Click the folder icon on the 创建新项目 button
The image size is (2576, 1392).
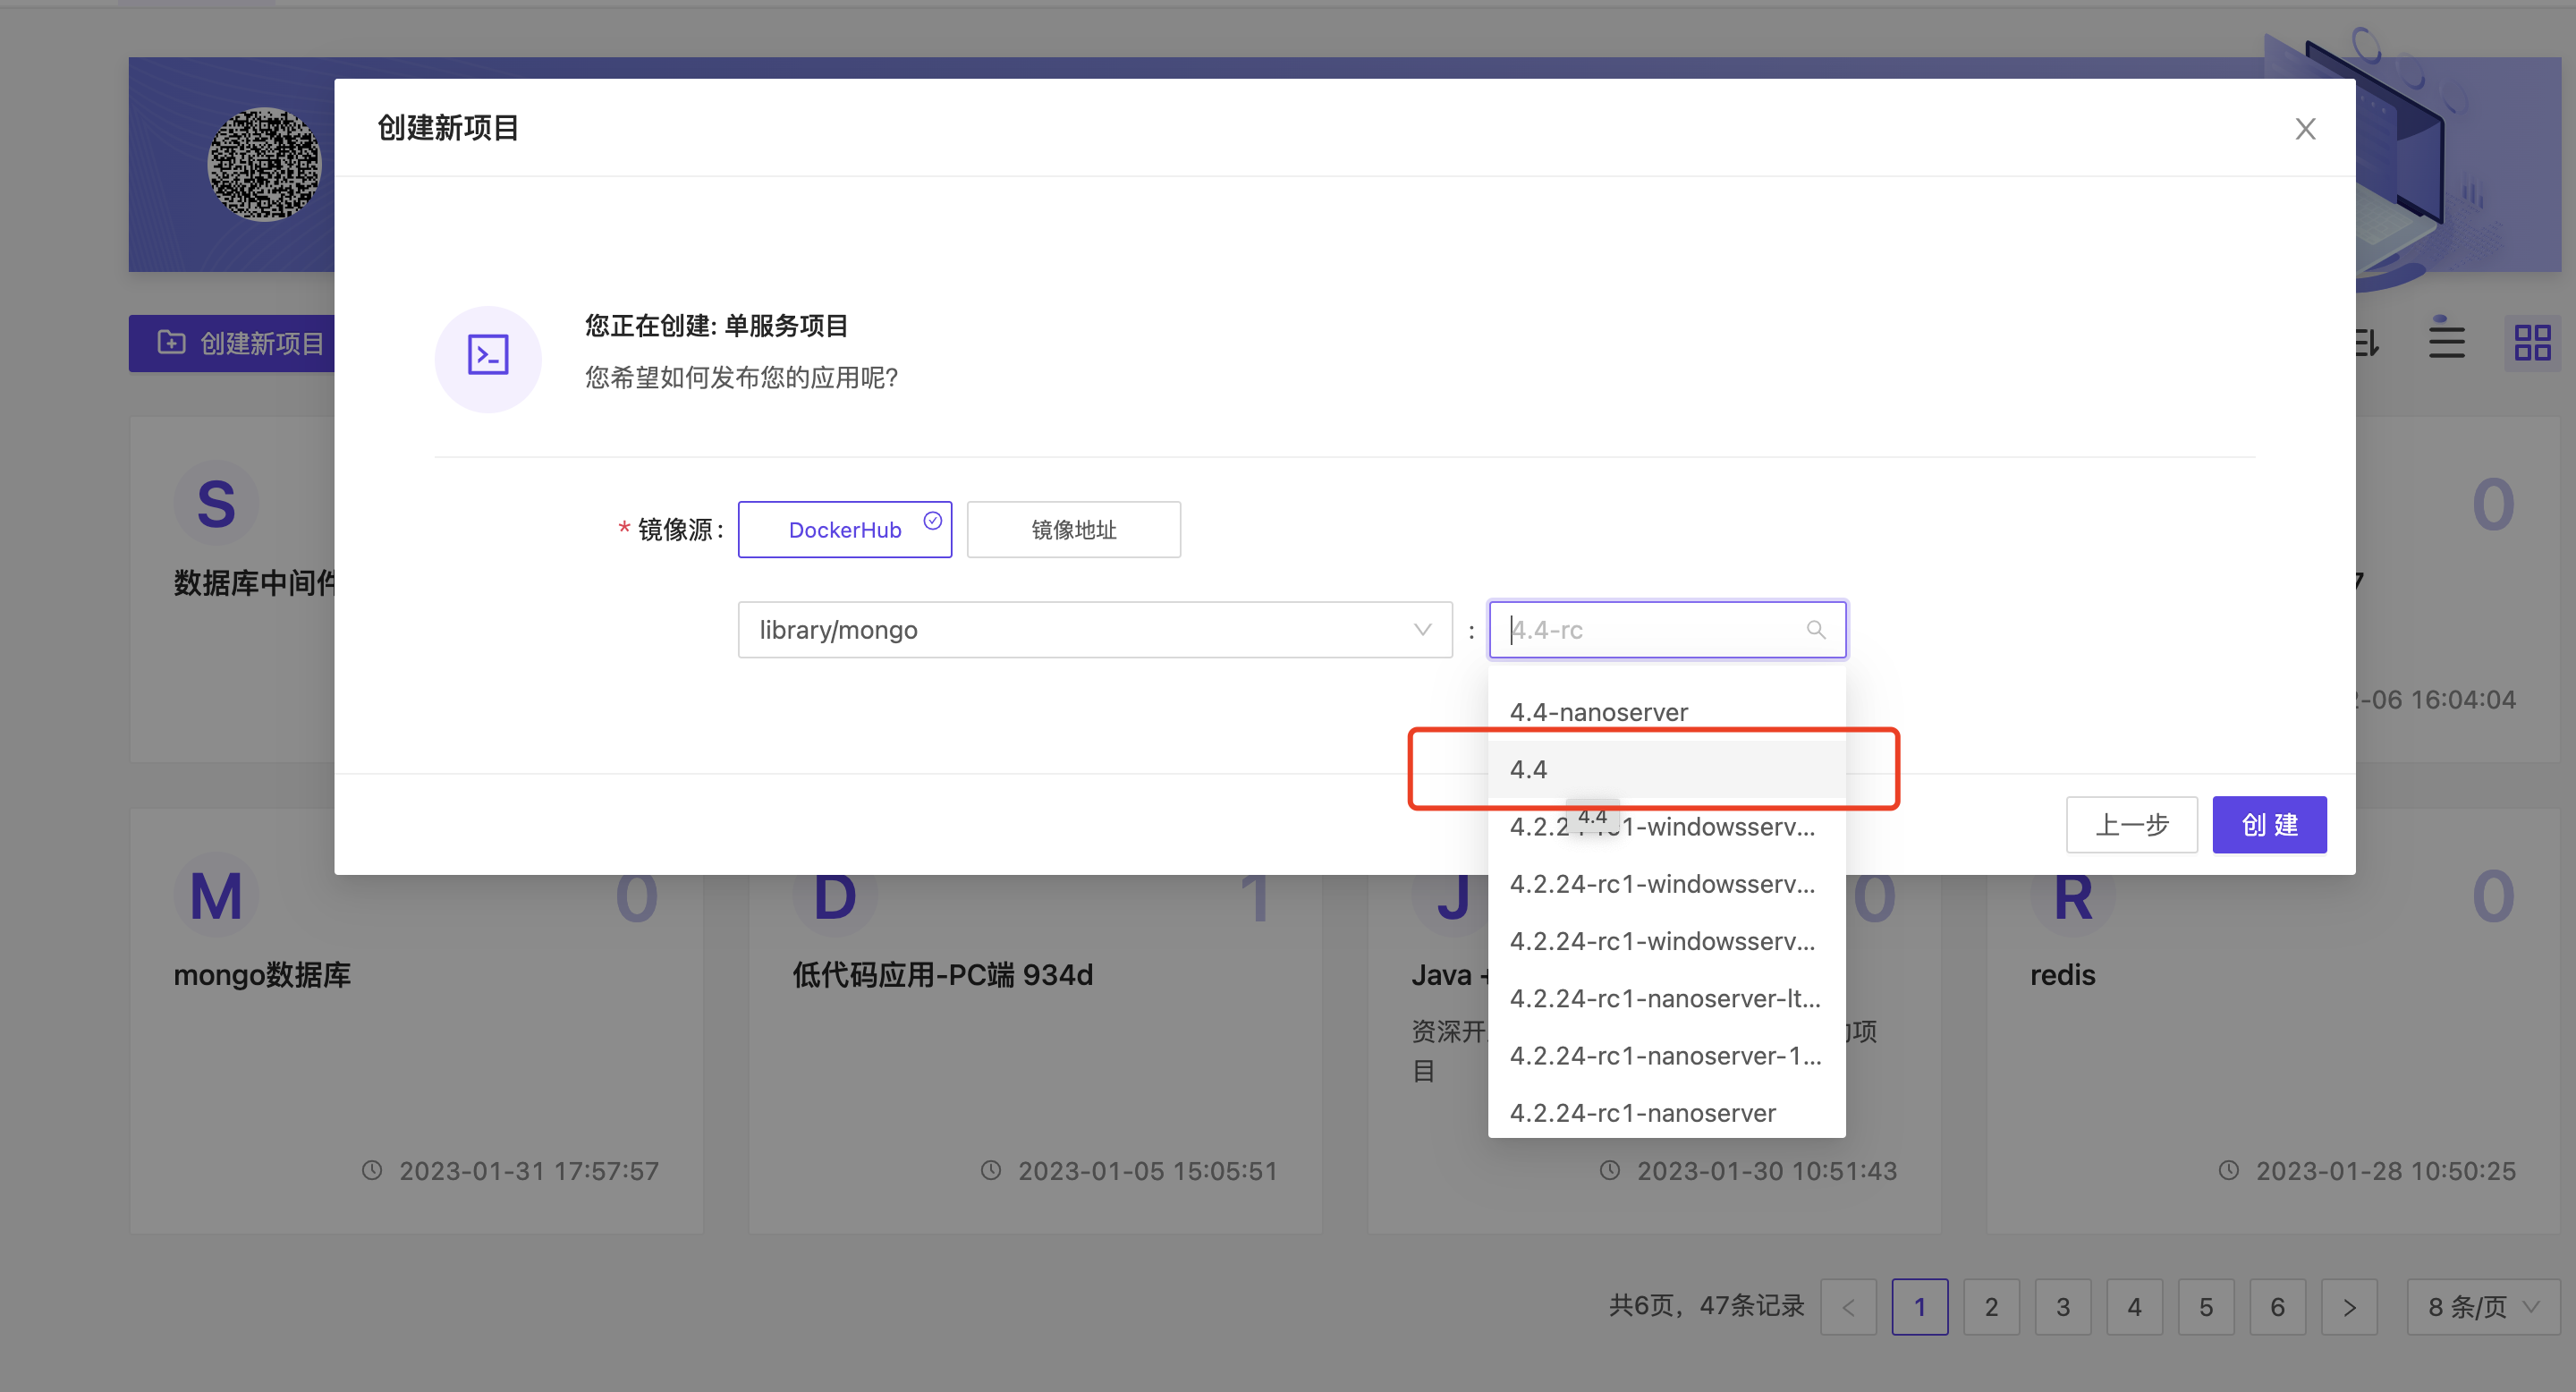pos(171,343)
